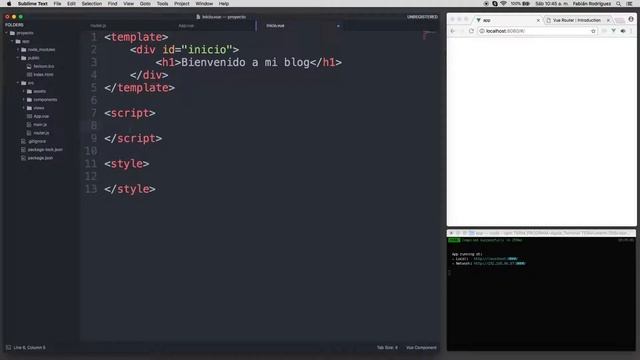Expand the components folder
This screenshot has height=360, width=640.
(24, 100)
